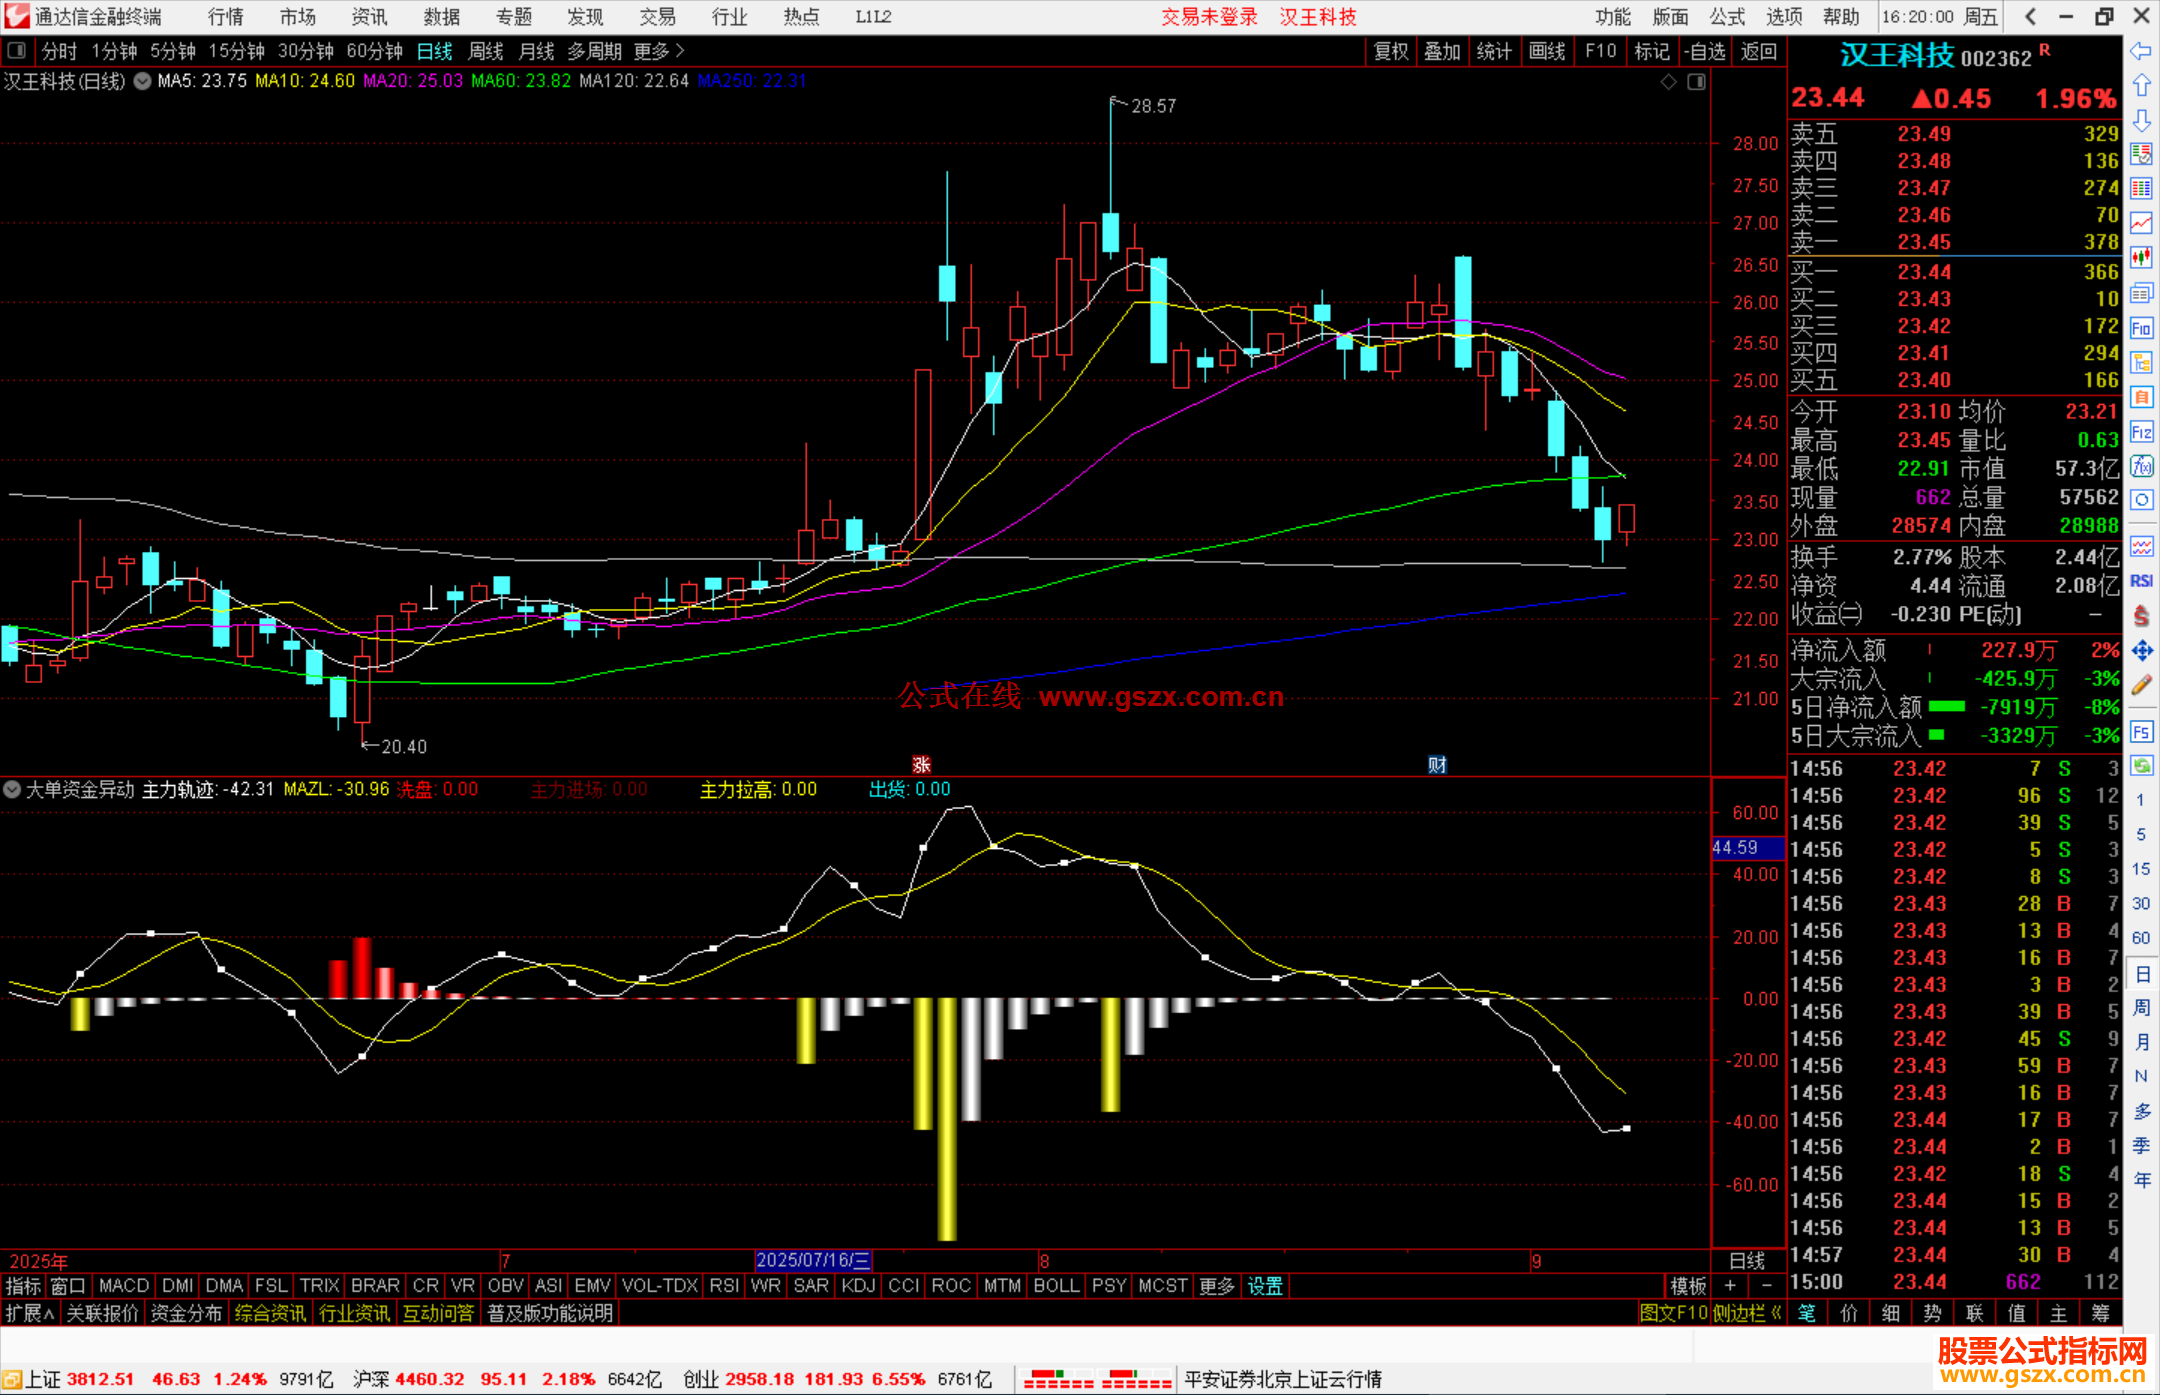Select the 周 period in right sidebar

[x=2141, y=1007]
